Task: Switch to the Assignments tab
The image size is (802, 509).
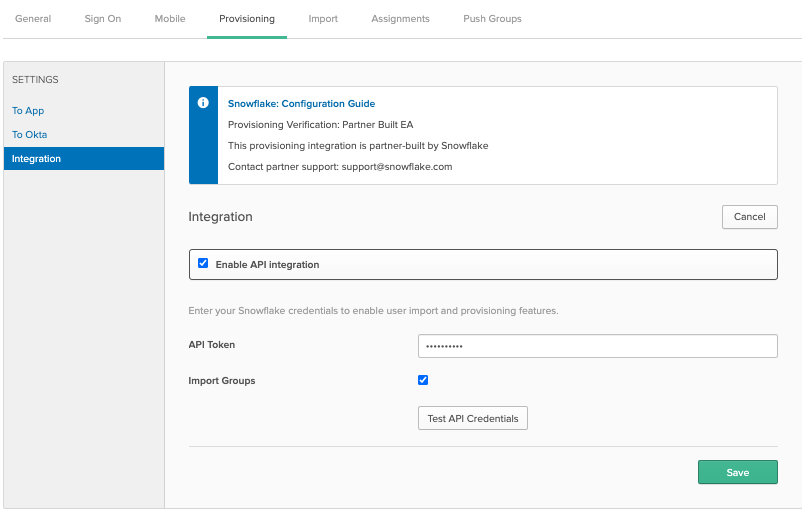Action: click(400, 19)
